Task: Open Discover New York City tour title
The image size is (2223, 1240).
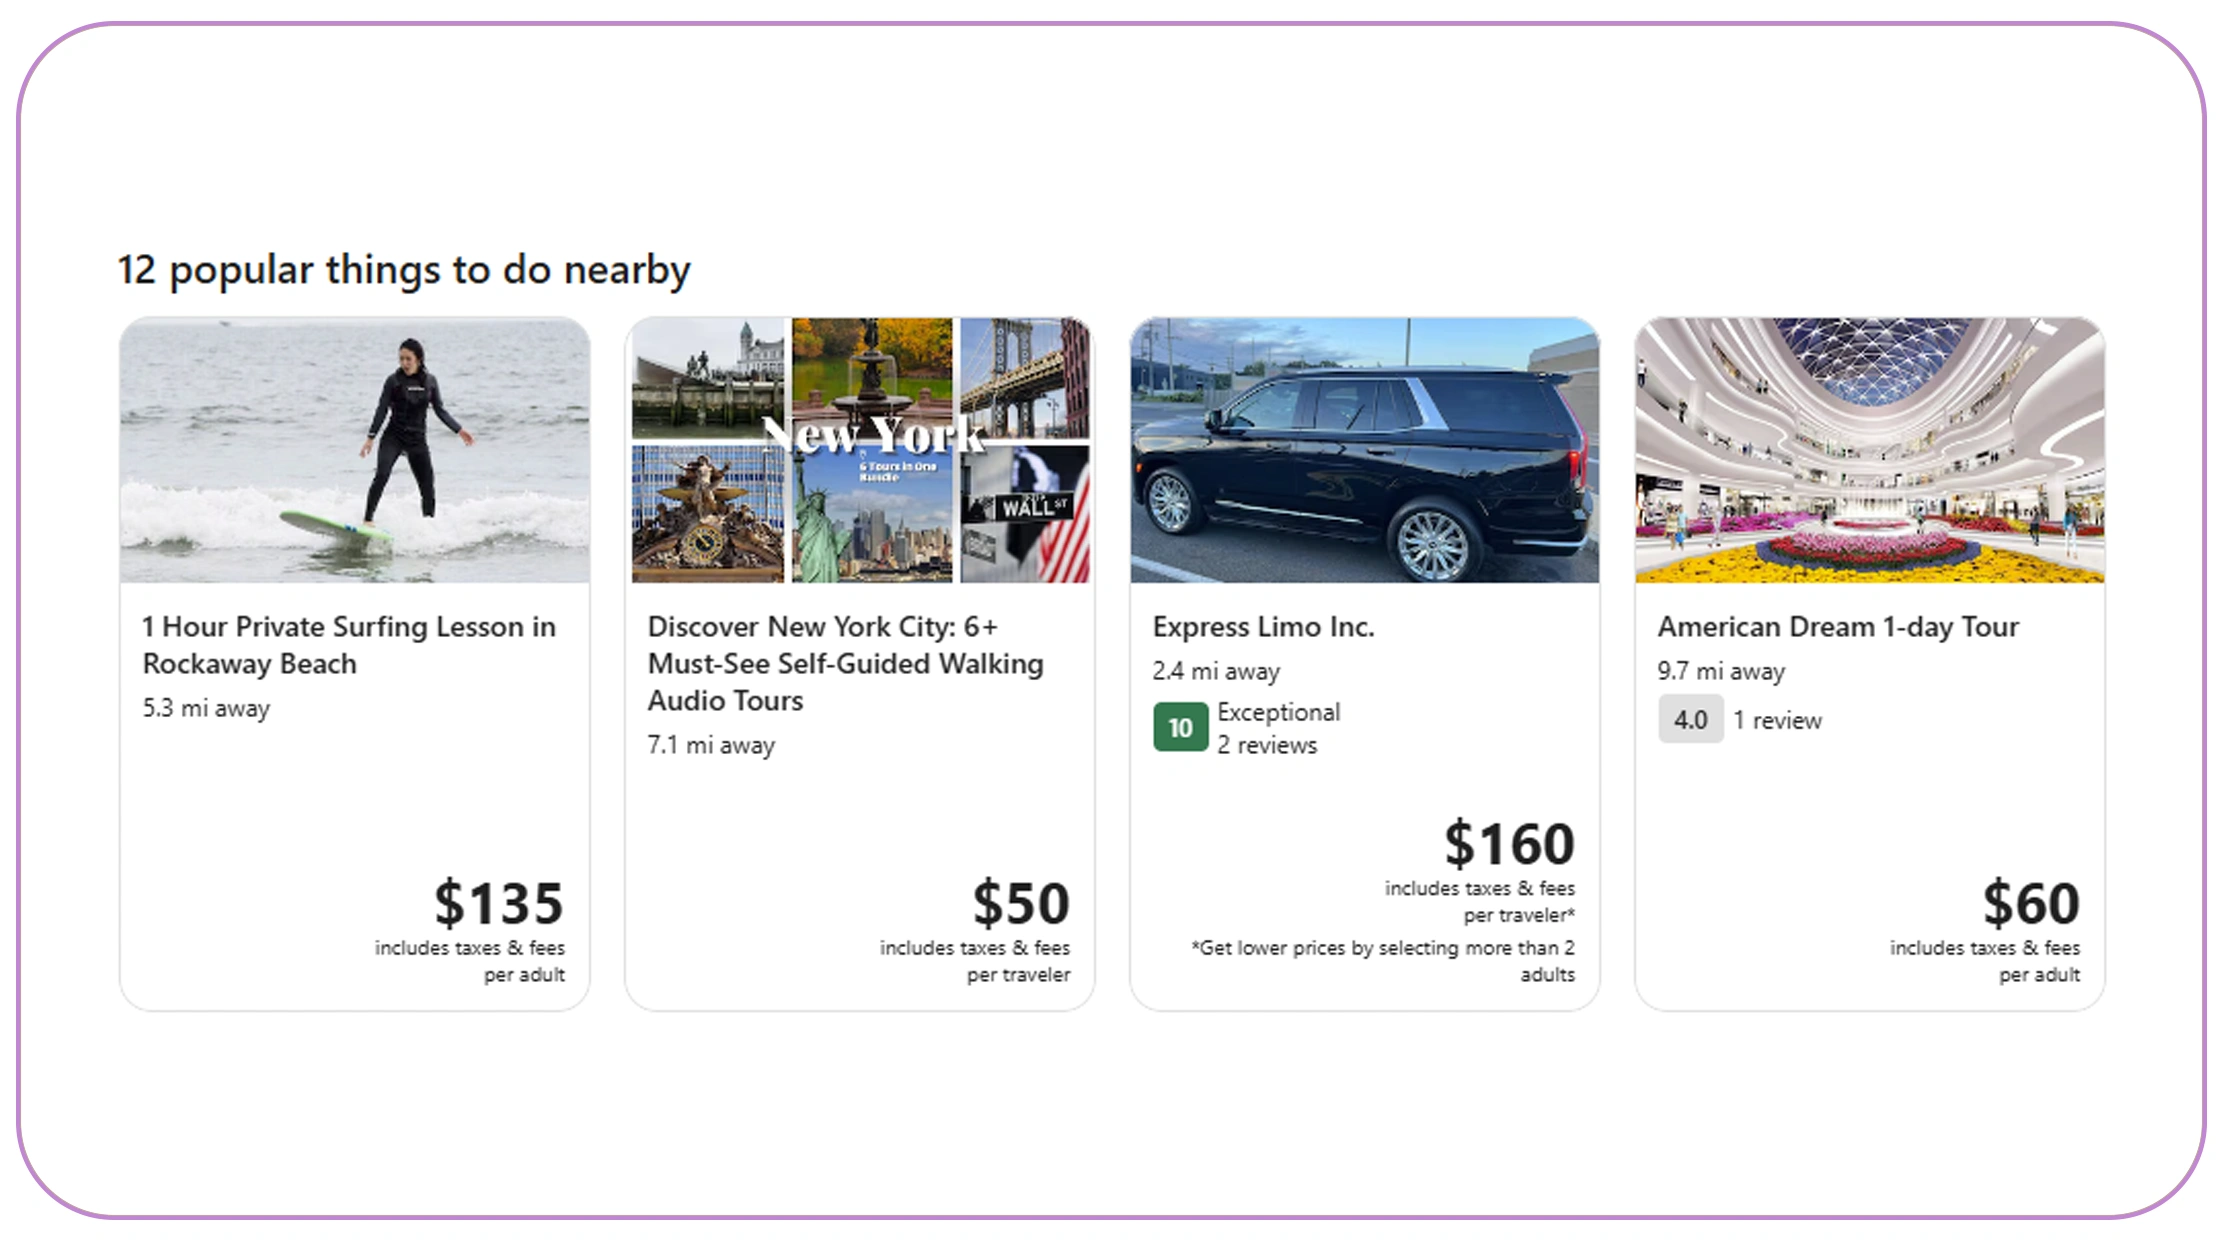Action: 845,663
